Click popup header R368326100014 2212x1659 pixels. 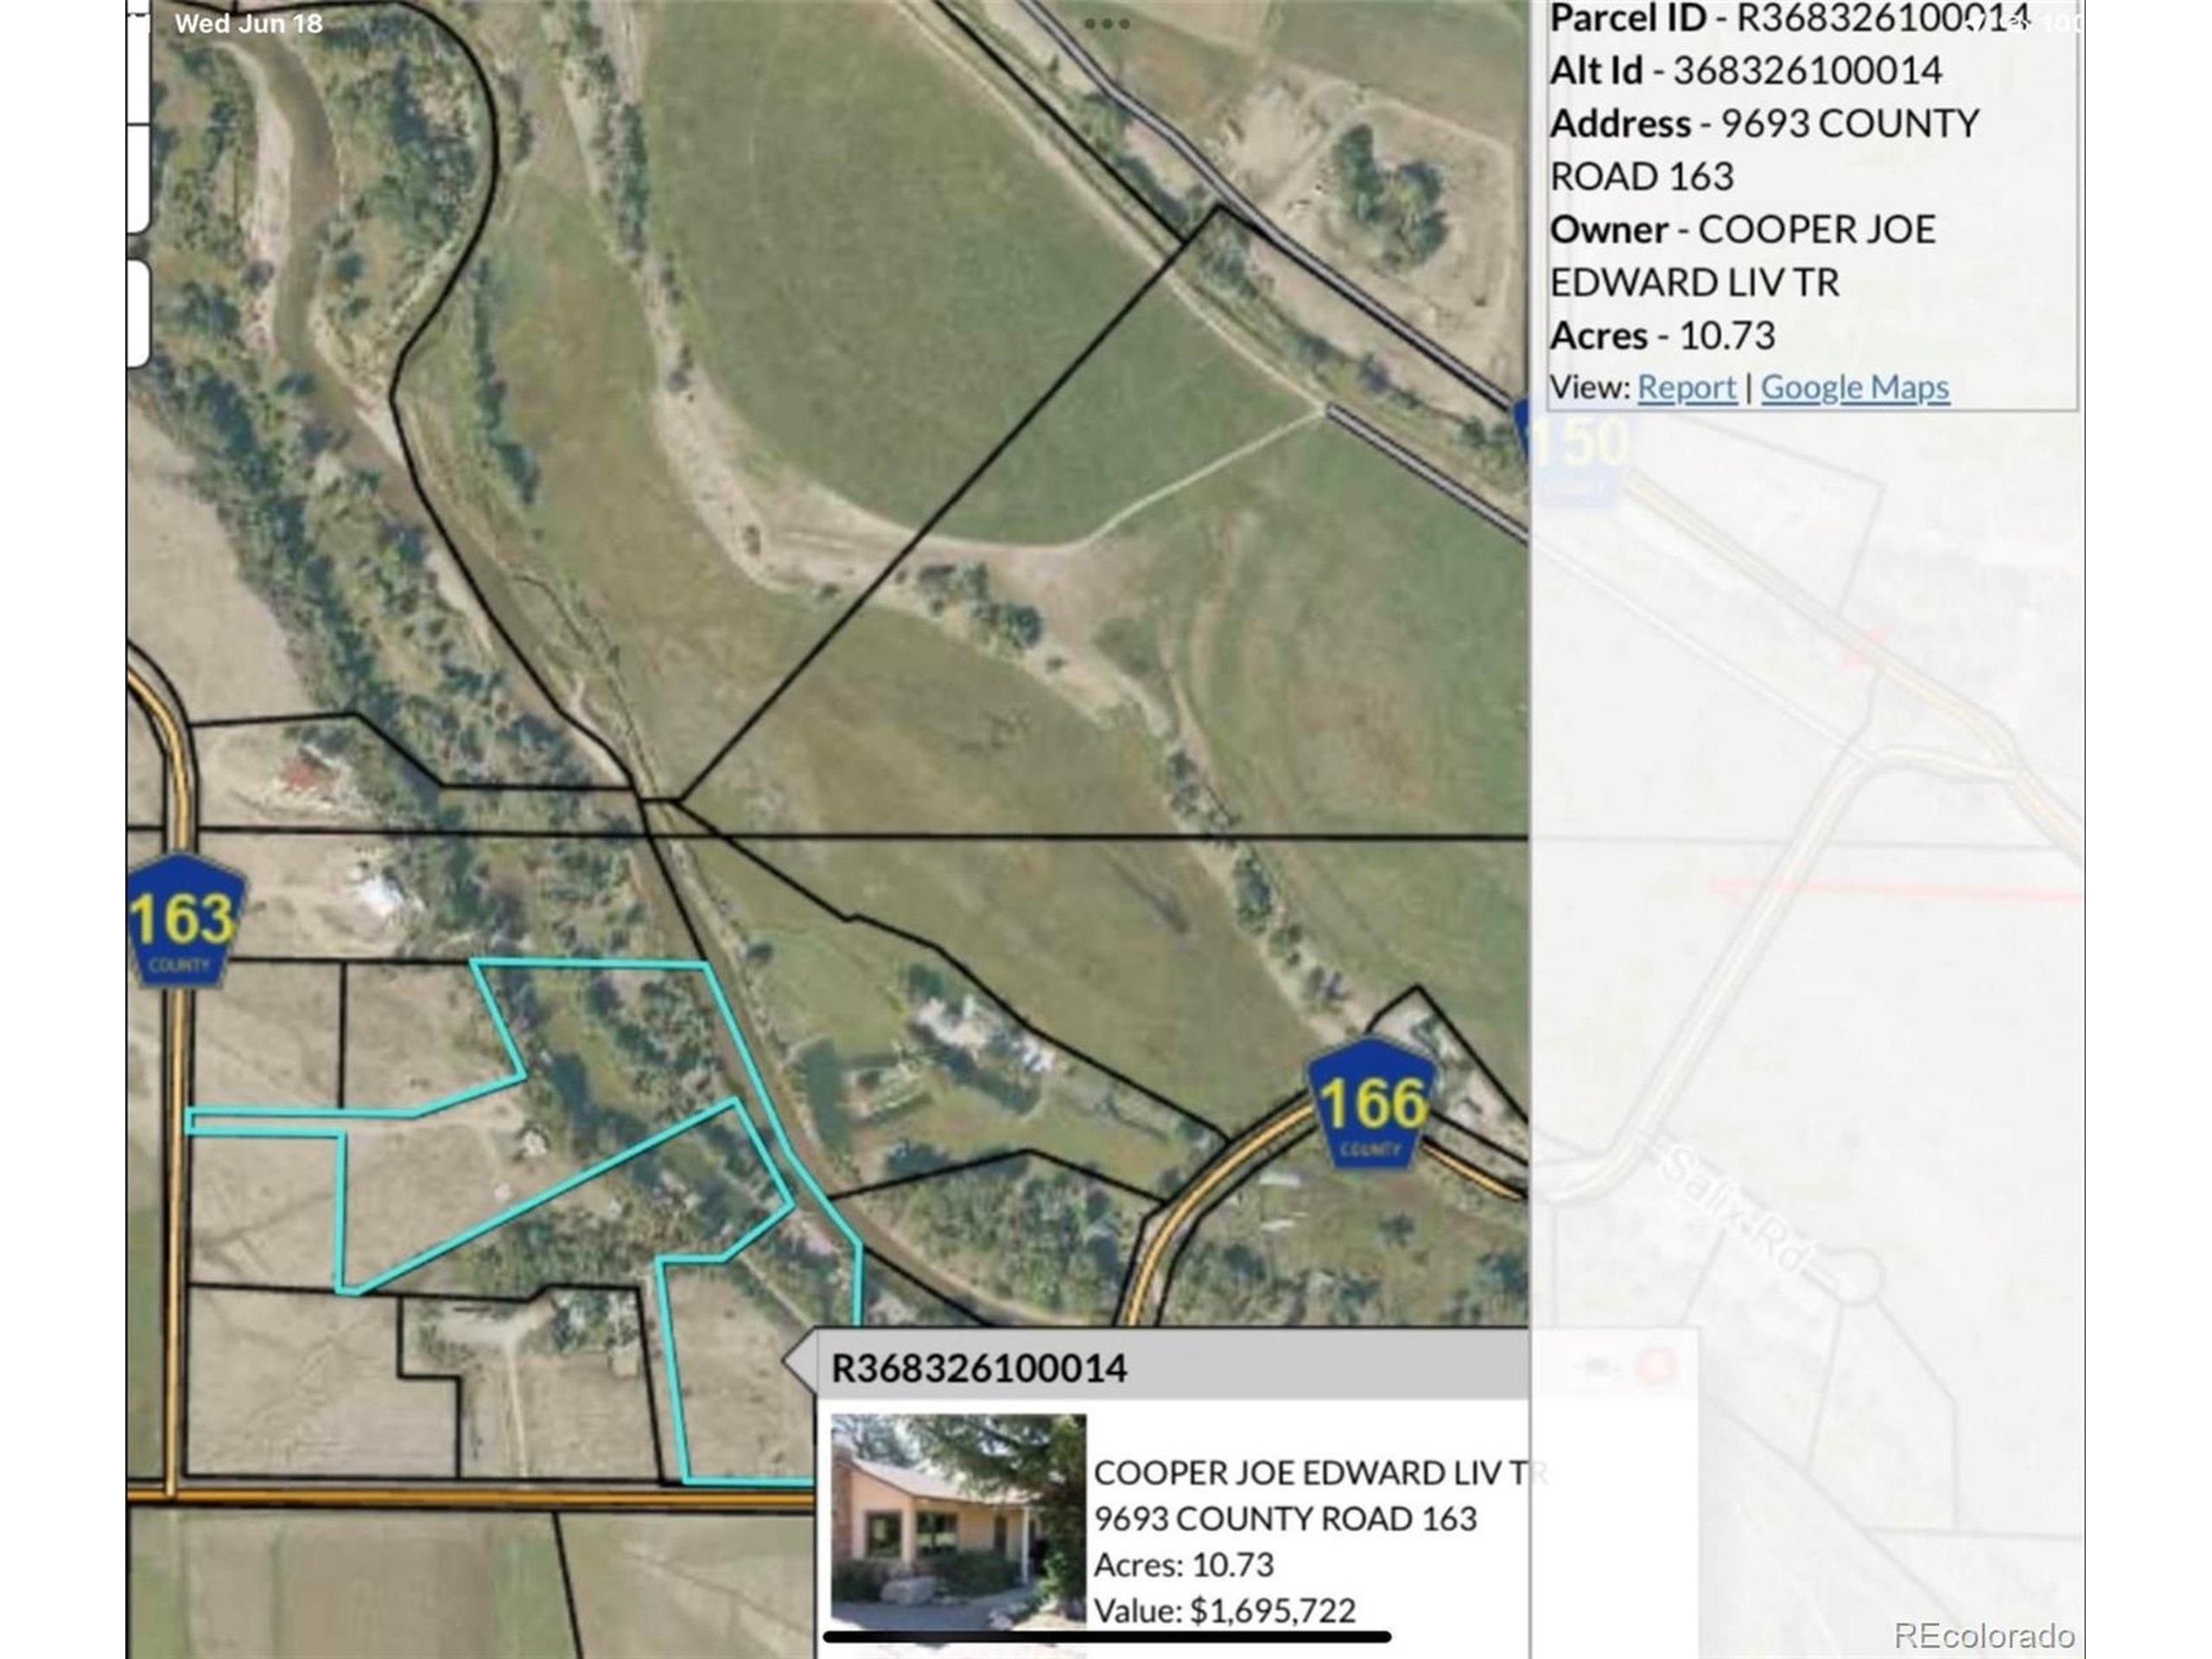tap(979, 1368)
